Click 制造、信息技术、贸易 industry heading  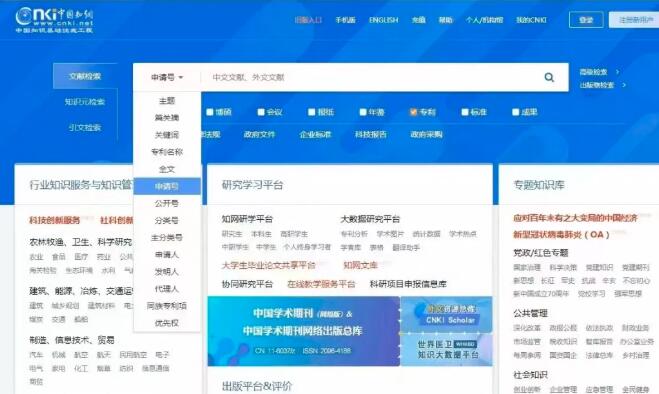pyautogui.click(x=71, y=340)
